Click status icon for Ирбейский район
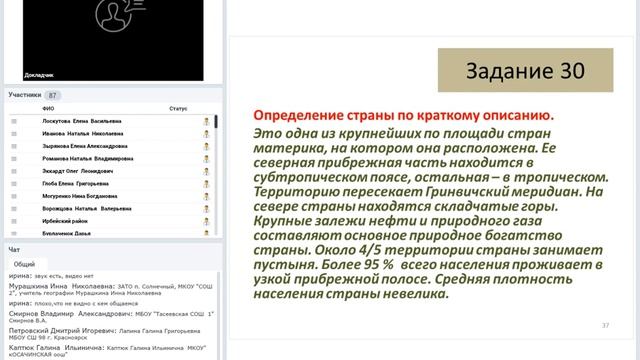This screenshot has width=640, height=360. coord(206,221)
